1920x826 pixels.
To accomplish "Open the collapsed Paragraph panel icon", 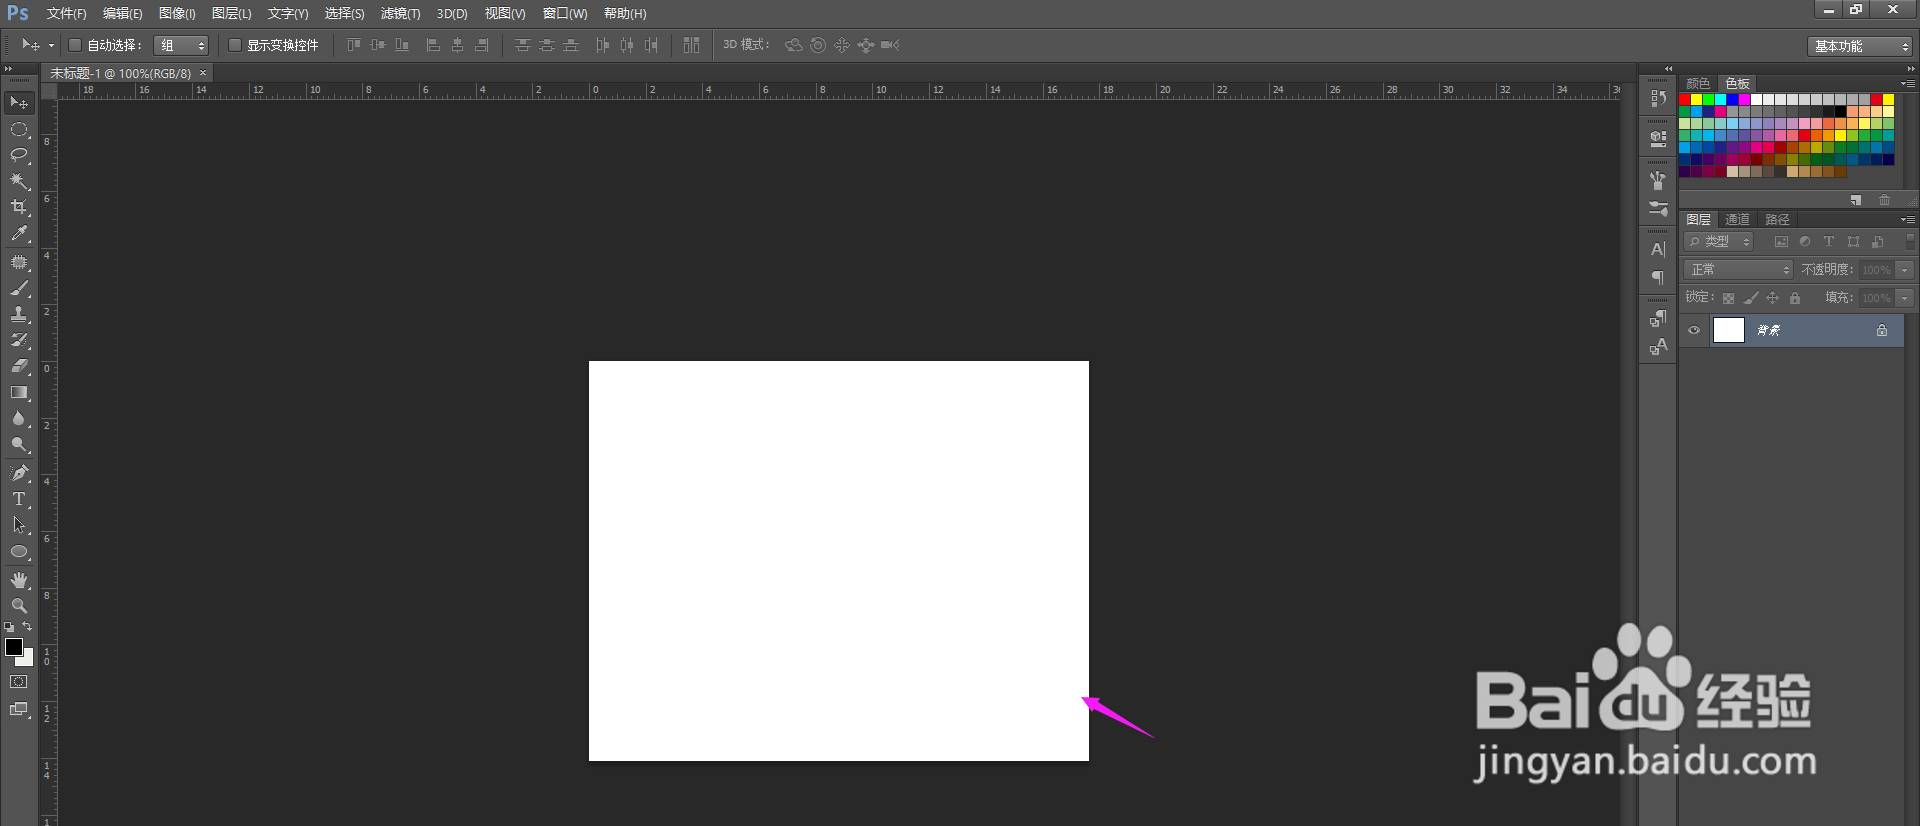I will tap(1658, 277).
